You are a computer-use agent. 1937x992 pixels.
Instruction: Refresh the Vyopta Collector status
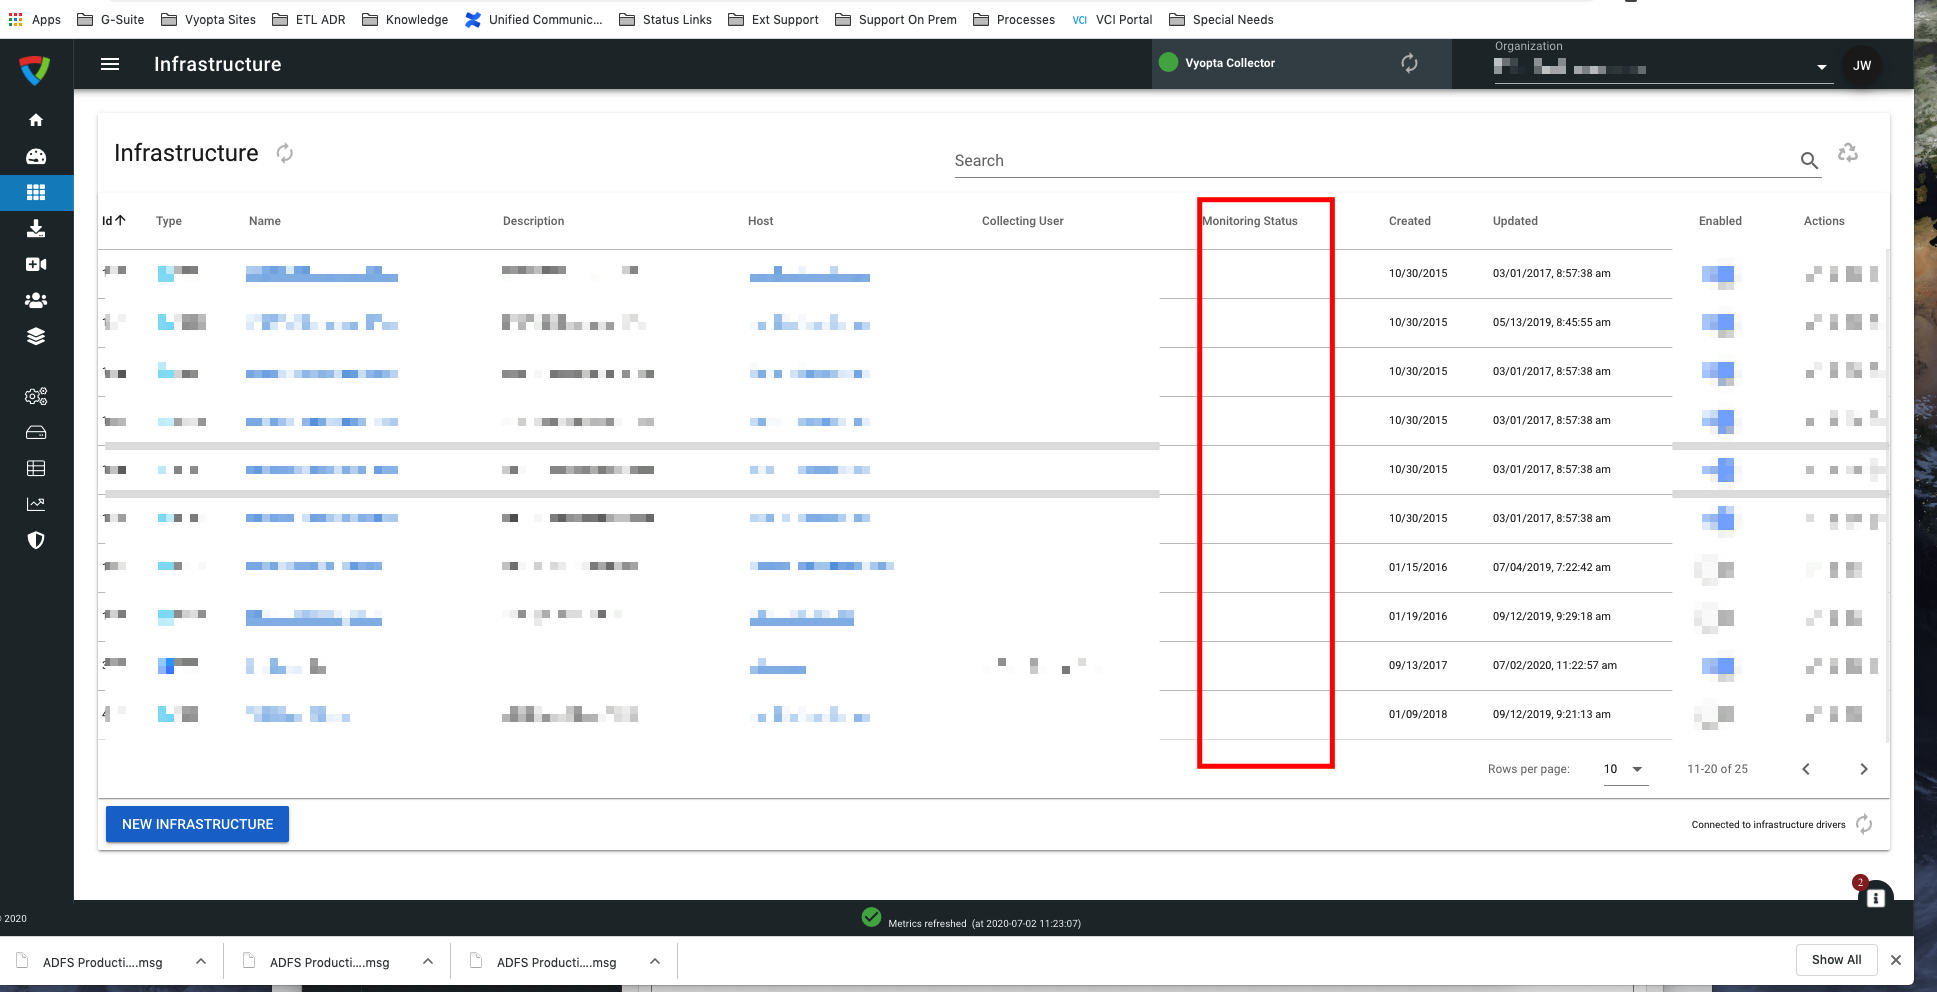[1409, 63]
